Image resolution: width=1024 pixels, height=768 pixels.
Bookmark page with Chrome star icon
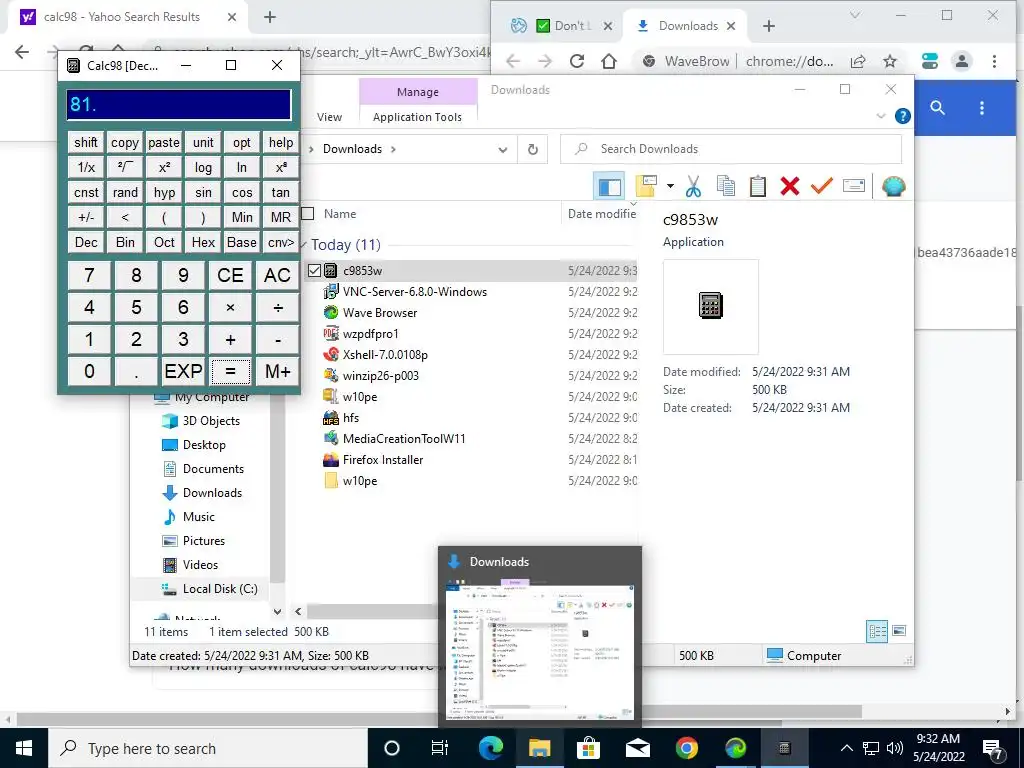[889, 61]
